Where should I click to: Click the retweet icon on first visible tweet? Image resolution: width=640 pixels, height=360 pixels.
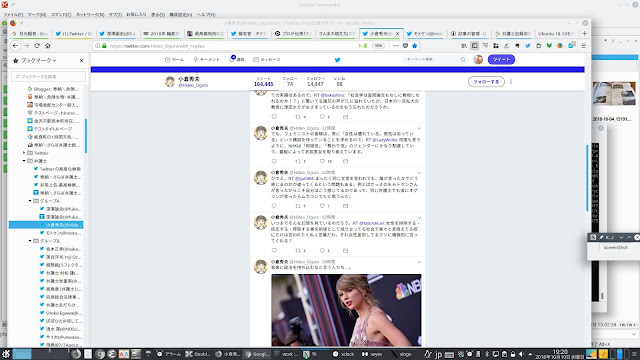298,117
